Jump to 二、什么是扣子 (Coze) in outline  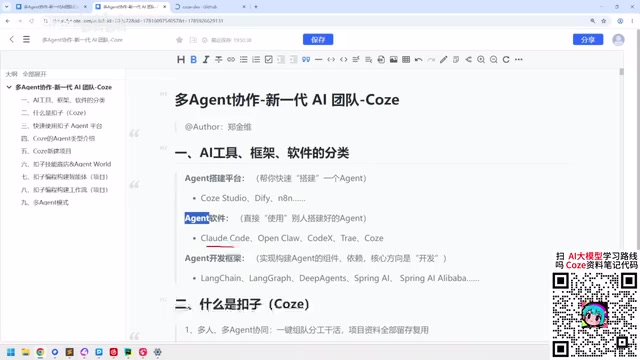point(53,113)
